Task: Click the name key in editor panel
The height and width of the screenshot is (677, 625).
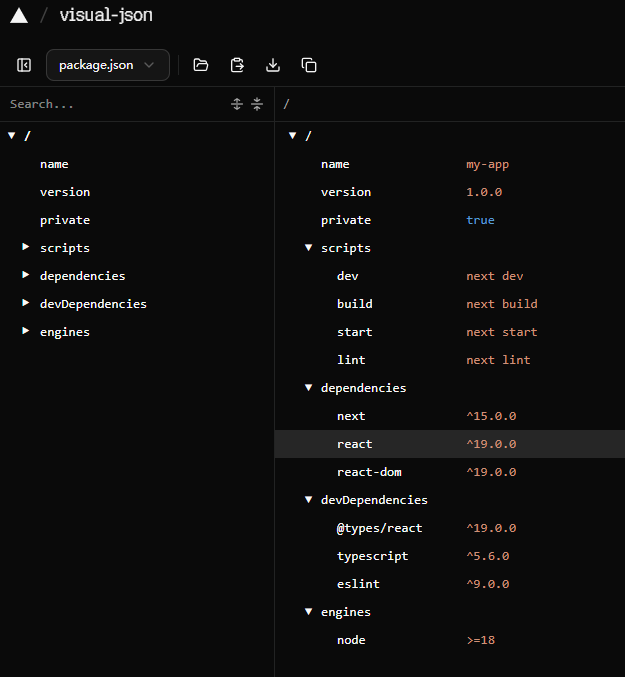Action: point(335,164)
